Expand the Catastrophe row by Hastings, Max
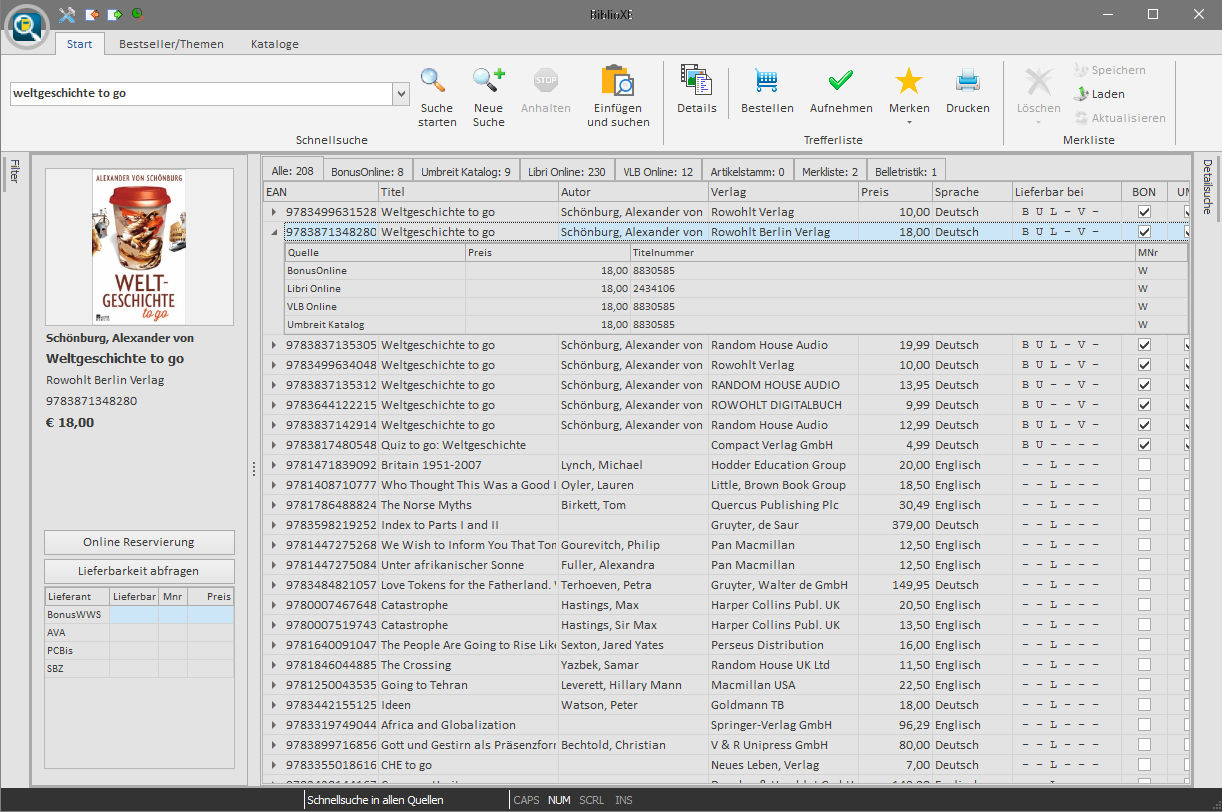 [x=274, y=605]
